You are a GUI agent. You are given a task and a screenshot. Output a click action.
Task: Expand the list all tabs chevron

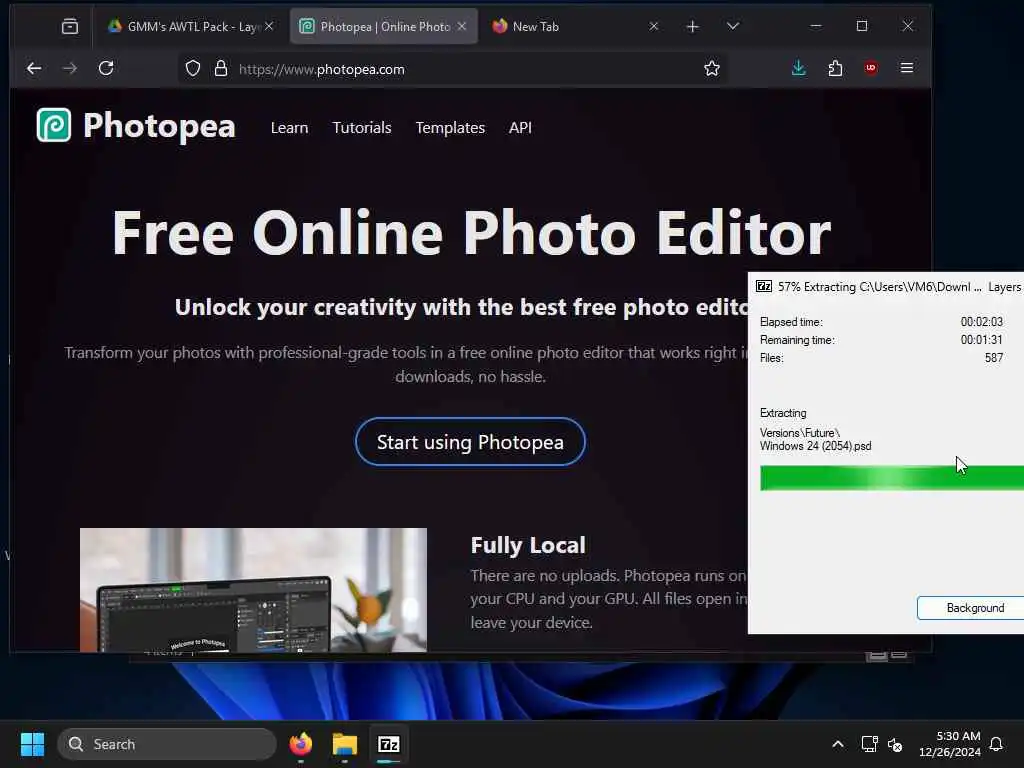coord(733,26)
